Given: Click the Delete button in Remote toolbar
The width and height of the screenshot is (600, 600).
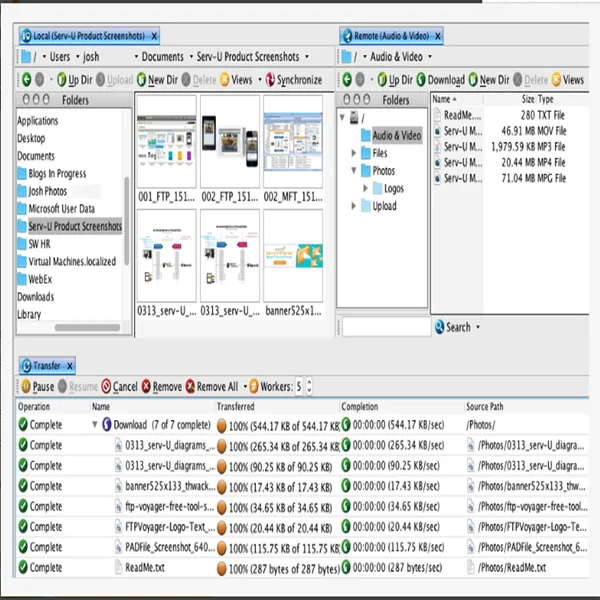Looking at the screenshot, I should coord(531,80).
